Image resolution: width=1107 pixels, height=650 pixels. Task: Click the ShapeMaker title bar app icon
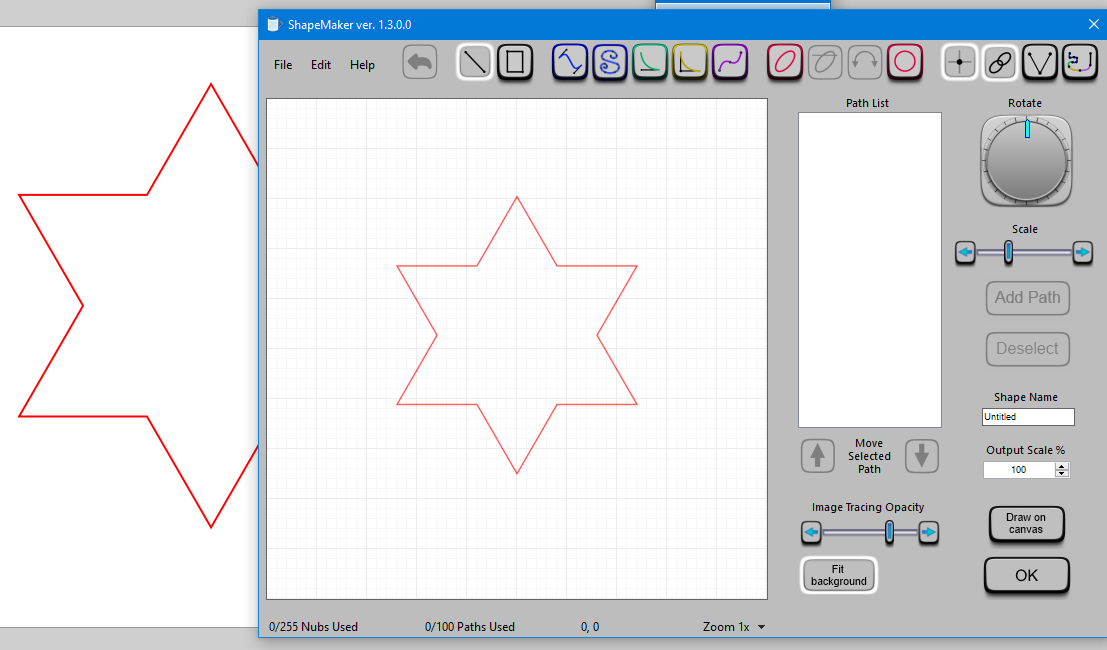[273, 25]
